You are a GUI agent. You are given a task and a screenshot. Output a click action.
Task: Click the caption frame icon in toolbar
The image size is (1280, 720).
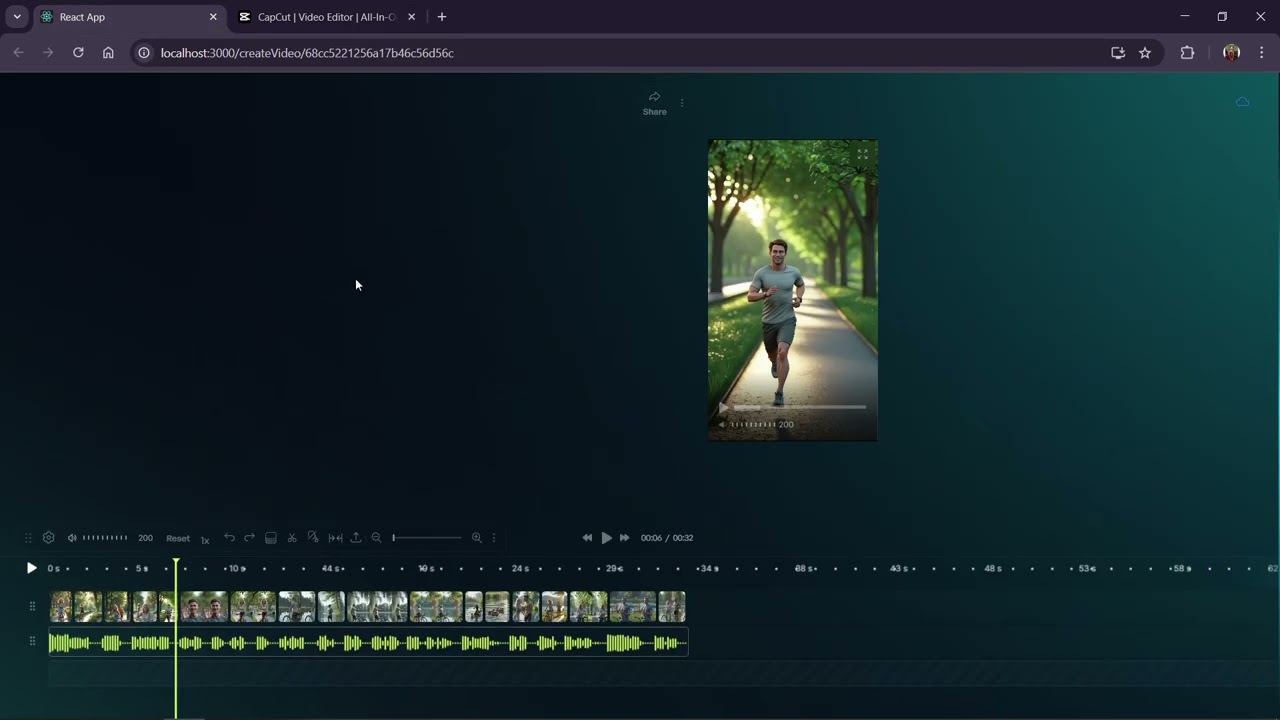tap(271, 538)
